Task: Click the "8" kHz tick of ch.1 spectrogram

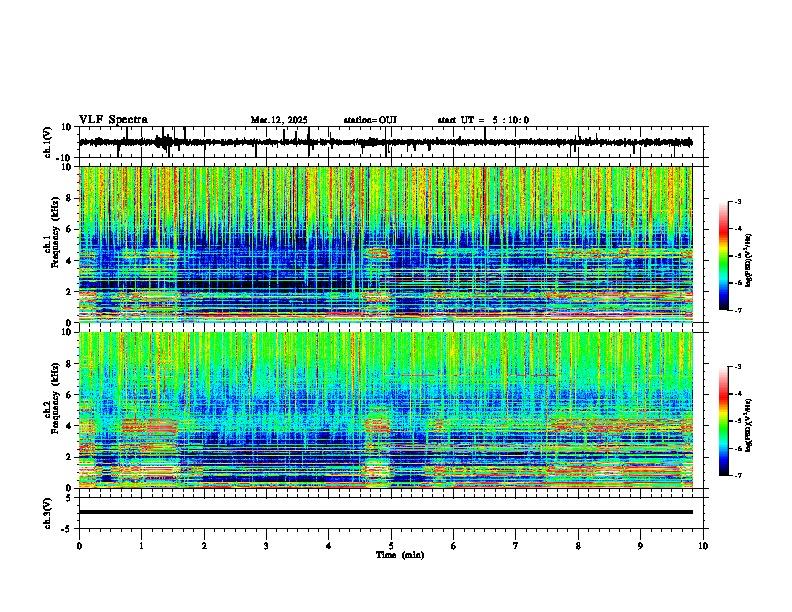Action: click(x=70, y=198)
